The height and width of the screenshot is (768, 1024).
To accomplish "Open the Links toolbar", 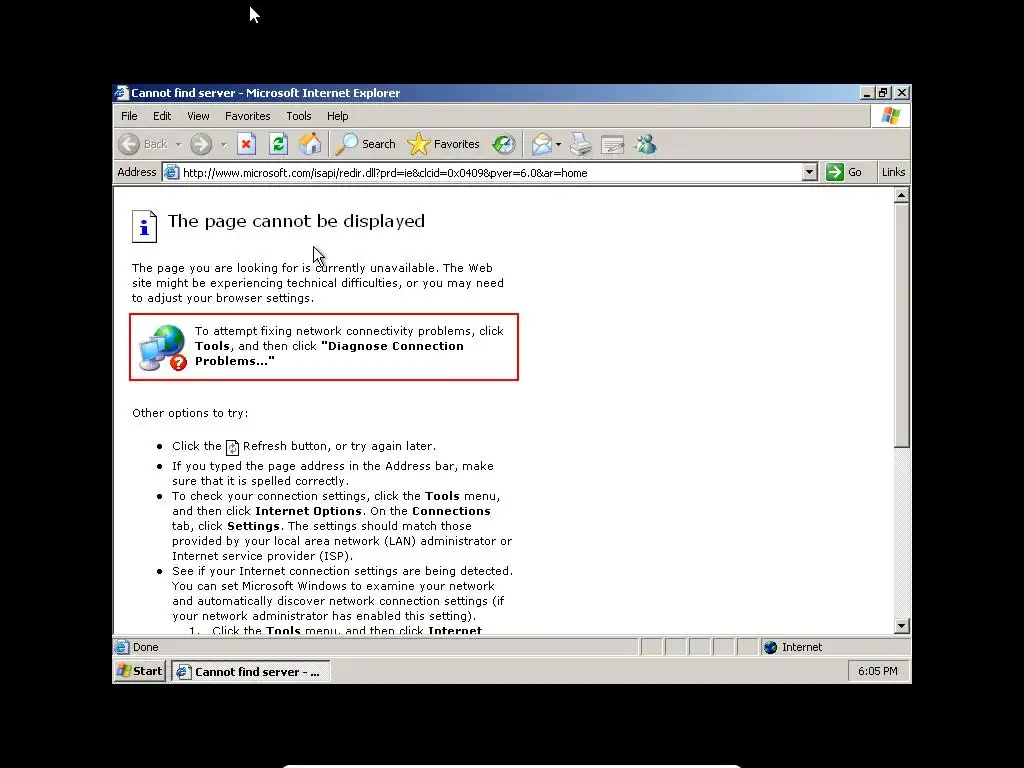I will tap(893, 172).
